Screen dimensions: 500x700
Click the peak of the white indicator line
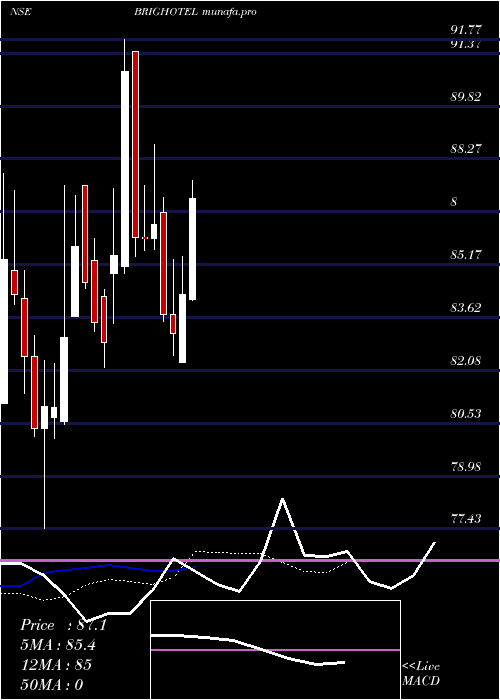283,499
